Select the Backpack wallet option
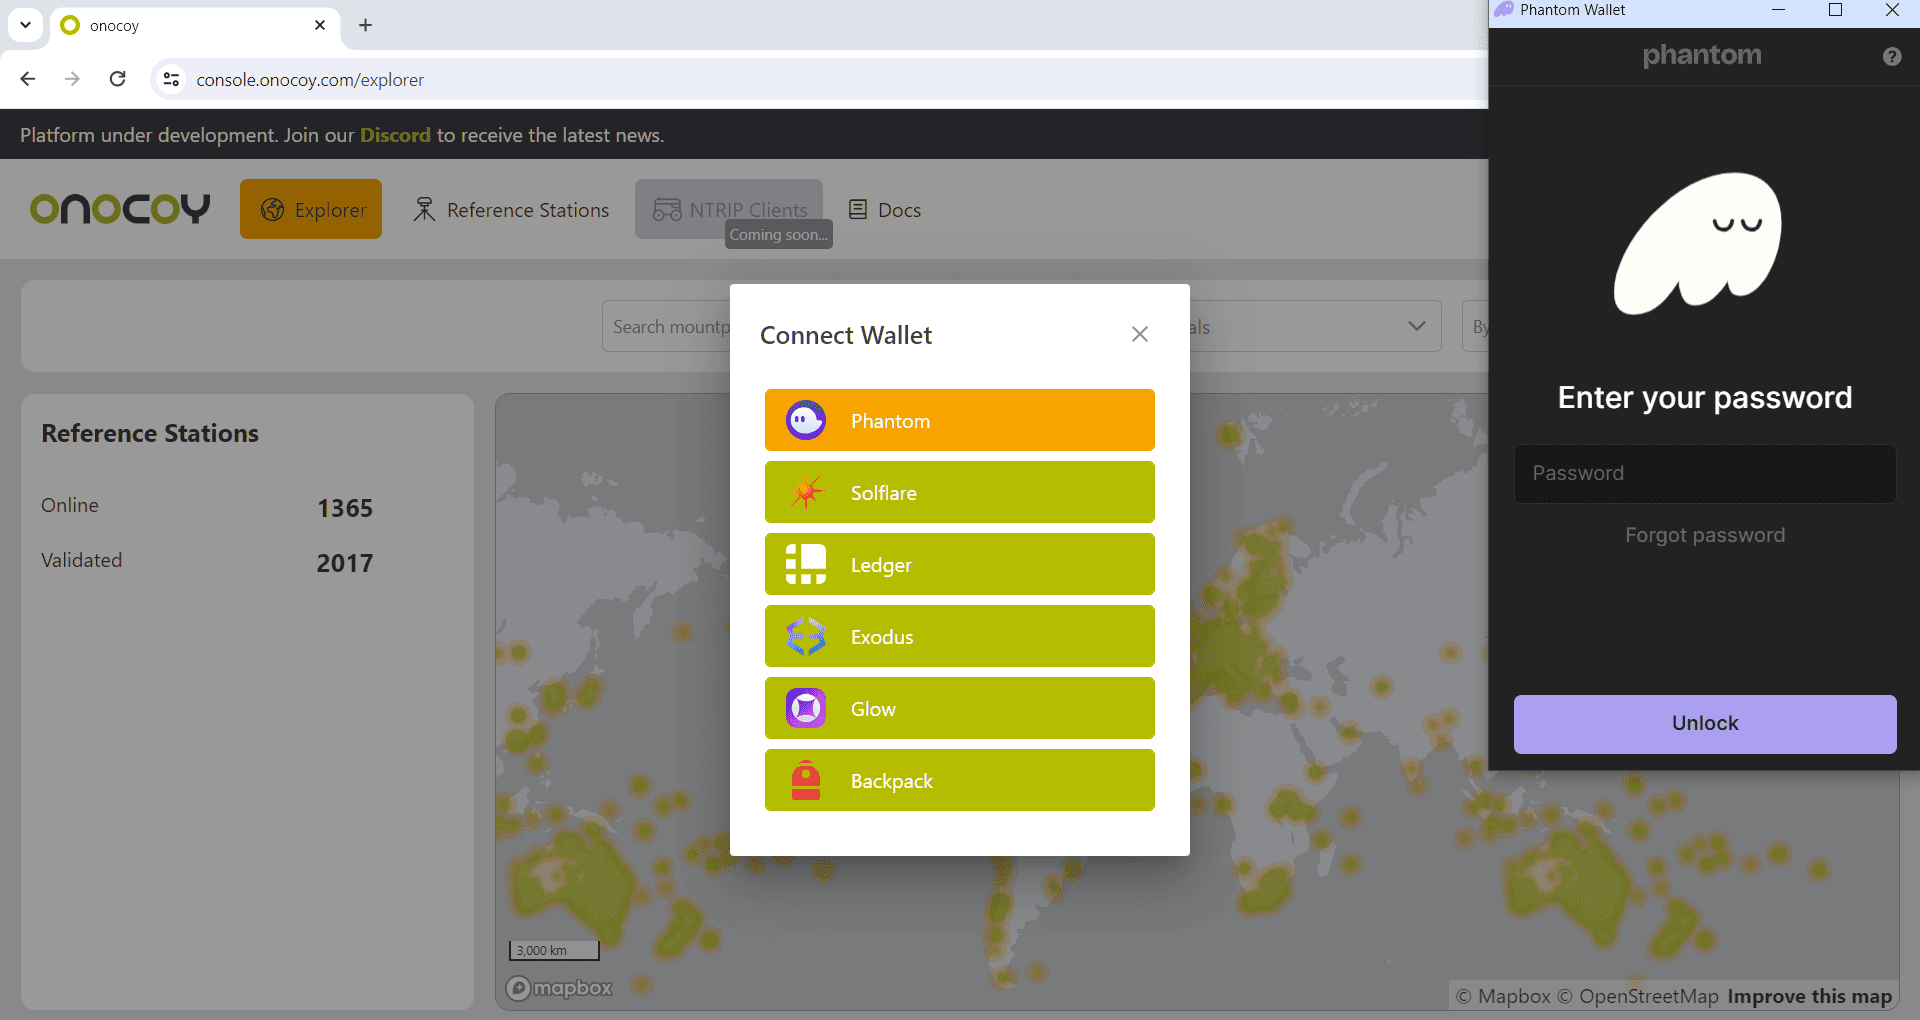 959,780
